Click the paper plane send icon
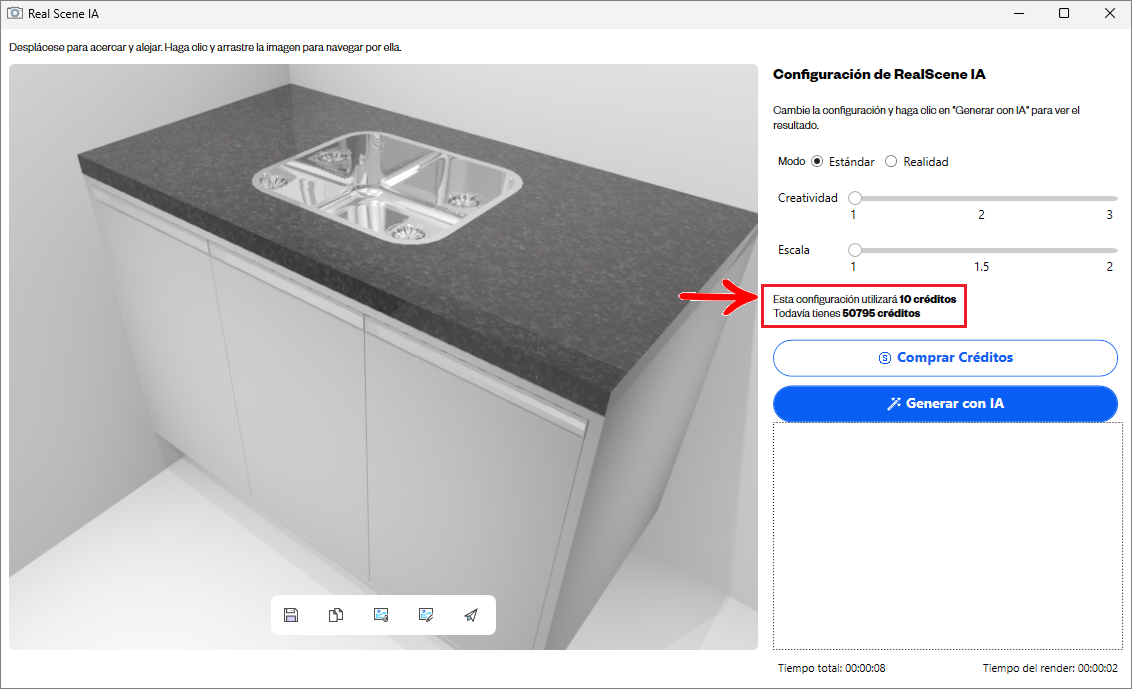This screenshot has width=1132, height=689. tap(471, 615)
